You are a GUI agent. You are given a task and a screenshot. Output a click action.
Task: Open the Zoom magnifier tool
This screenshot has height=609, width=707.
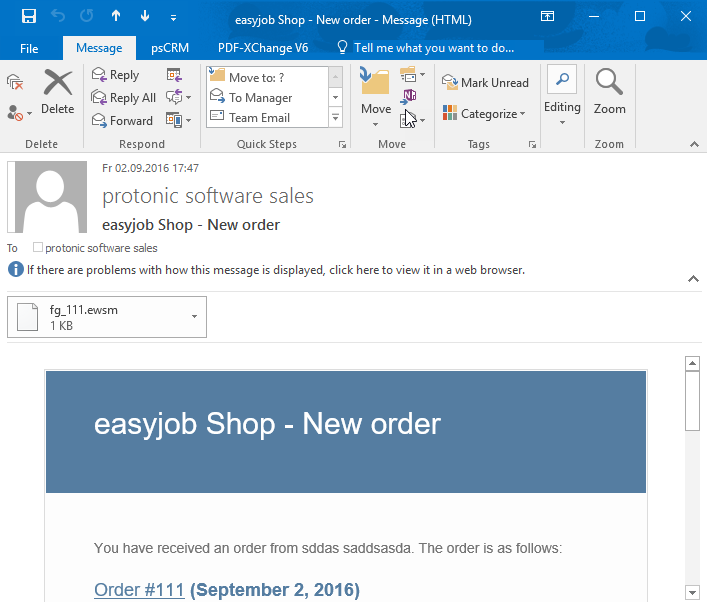[609, 93]
